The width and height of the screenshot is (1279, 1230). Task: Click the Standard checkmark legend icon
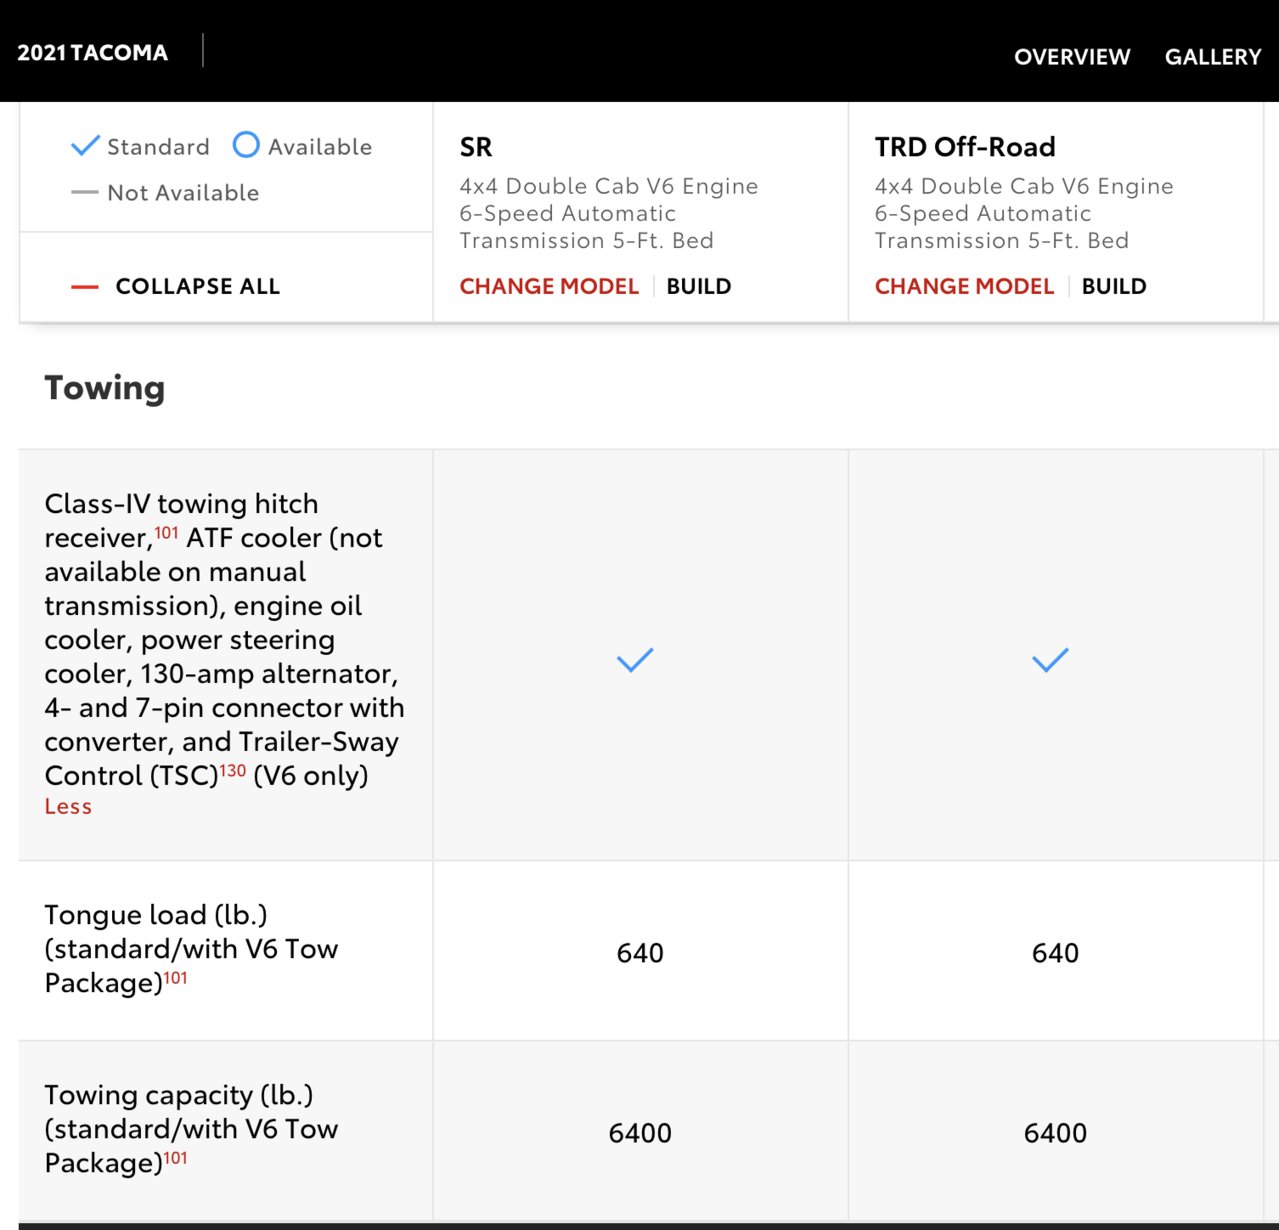86,146
